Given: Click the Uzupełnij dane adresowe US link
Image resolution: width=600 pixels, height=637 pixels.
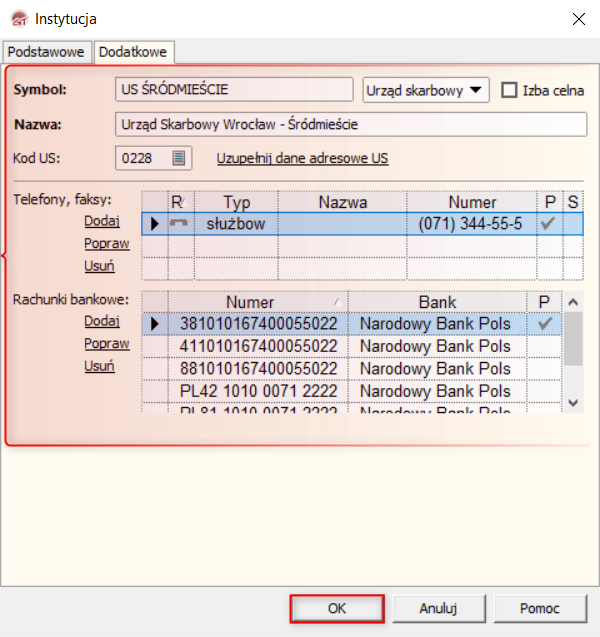Looking at the screenshot, I should [302, 158].
